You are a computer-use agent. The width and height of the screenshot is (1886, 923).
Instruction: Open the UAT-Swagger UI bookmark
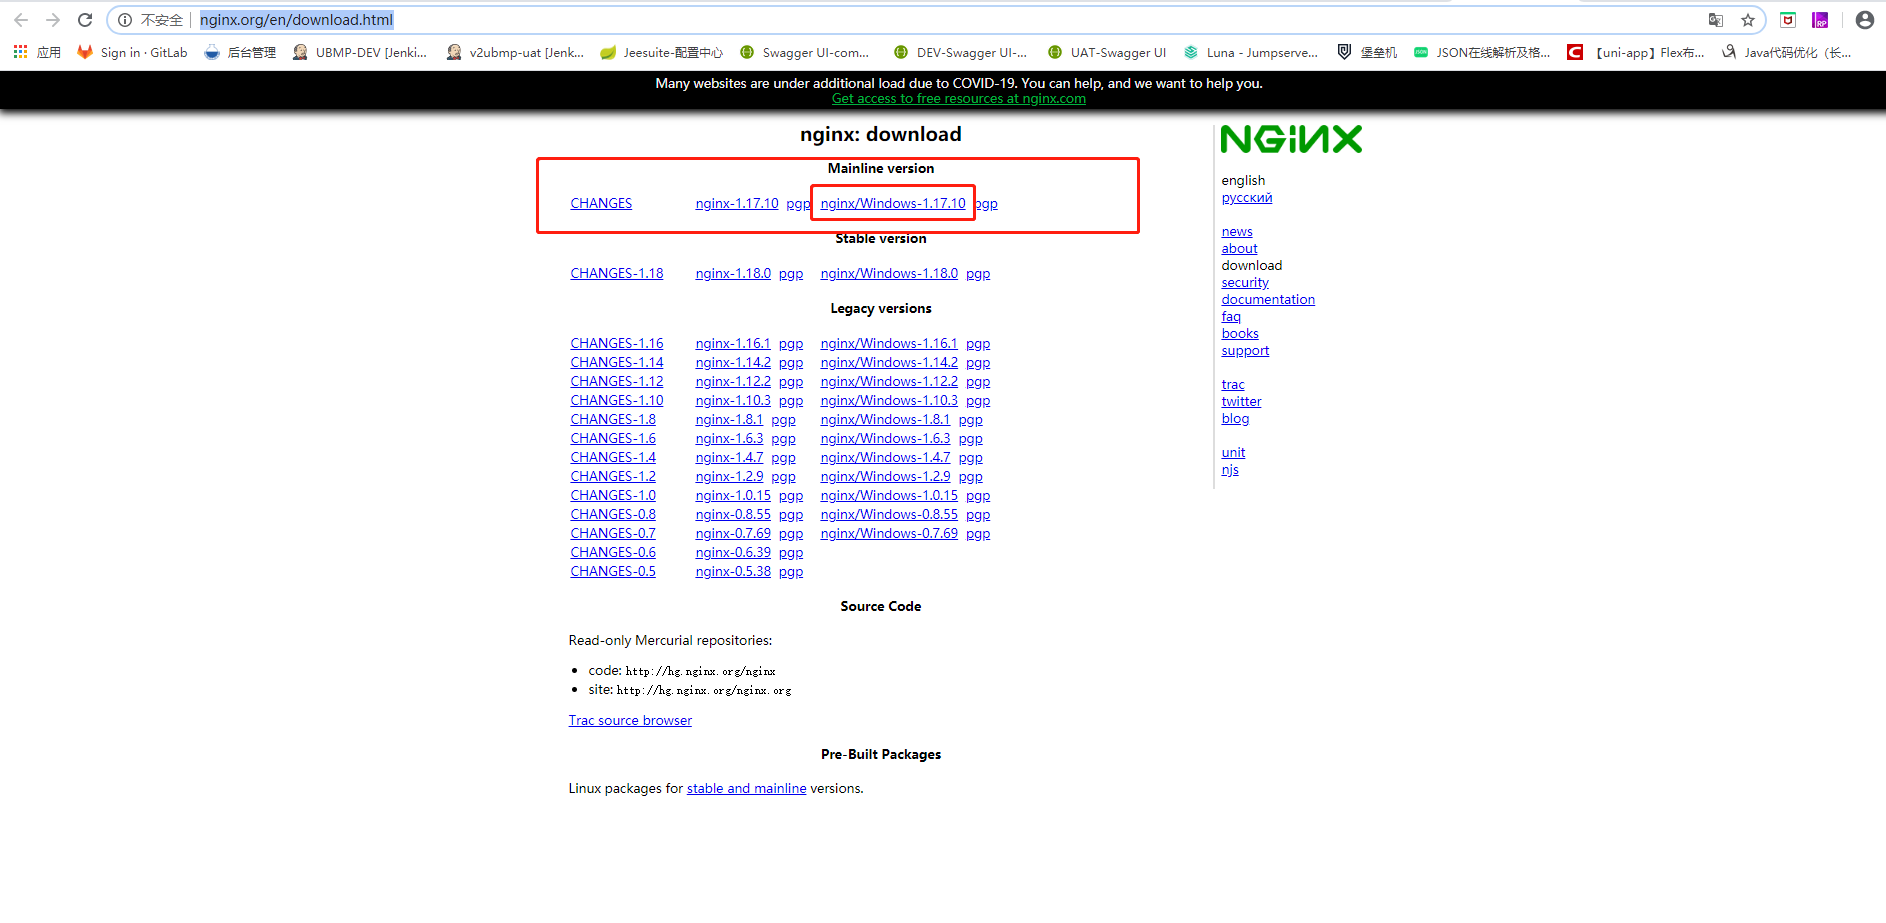(x=1117, y=52)
